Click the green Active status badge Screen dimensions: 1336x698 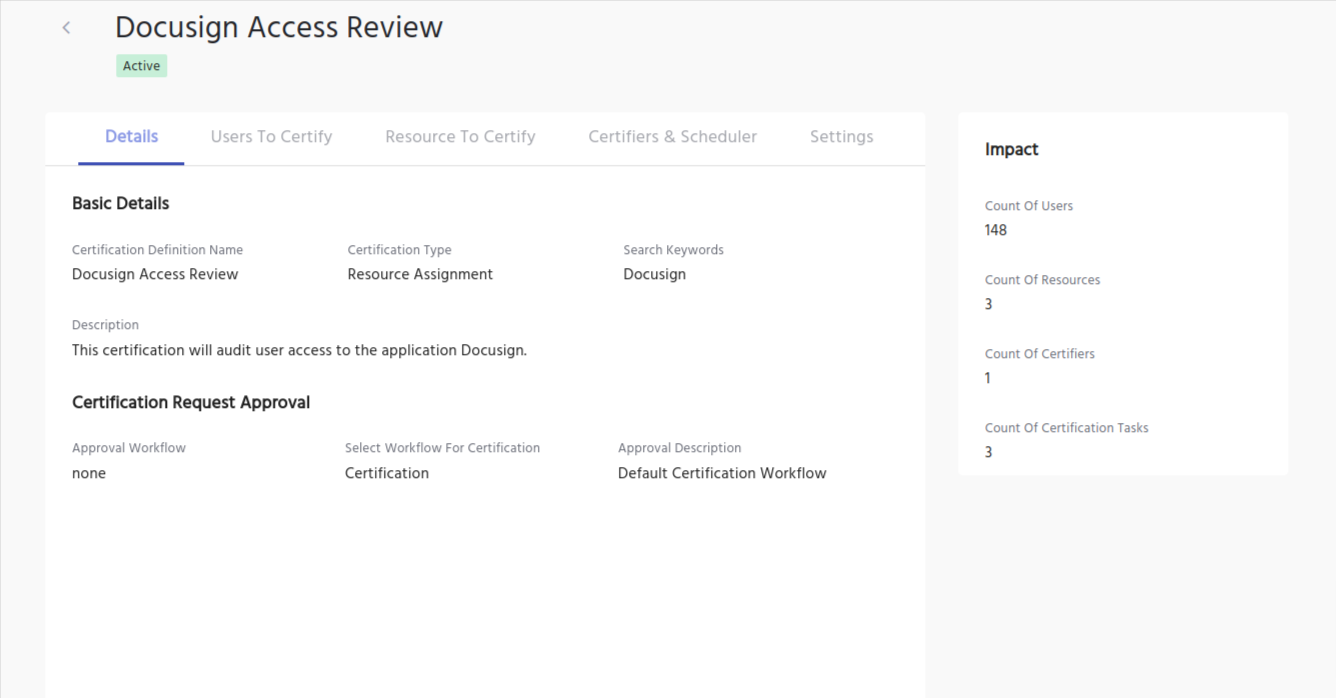point(141,66)
